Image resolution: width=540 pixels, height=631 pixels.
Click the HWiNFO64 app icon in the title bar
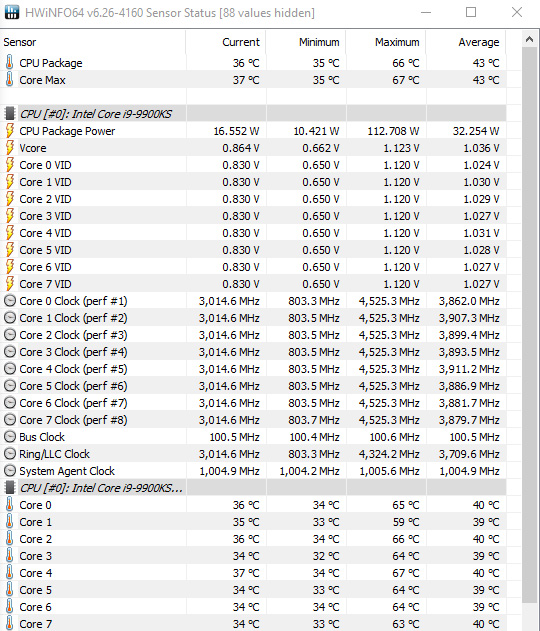pyautogui.click(x=12, y=12)
